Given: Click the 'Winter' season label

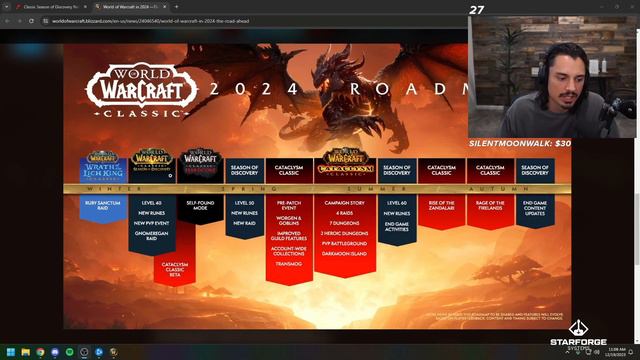Looking at the screenshot, I should tap(115, 189).
